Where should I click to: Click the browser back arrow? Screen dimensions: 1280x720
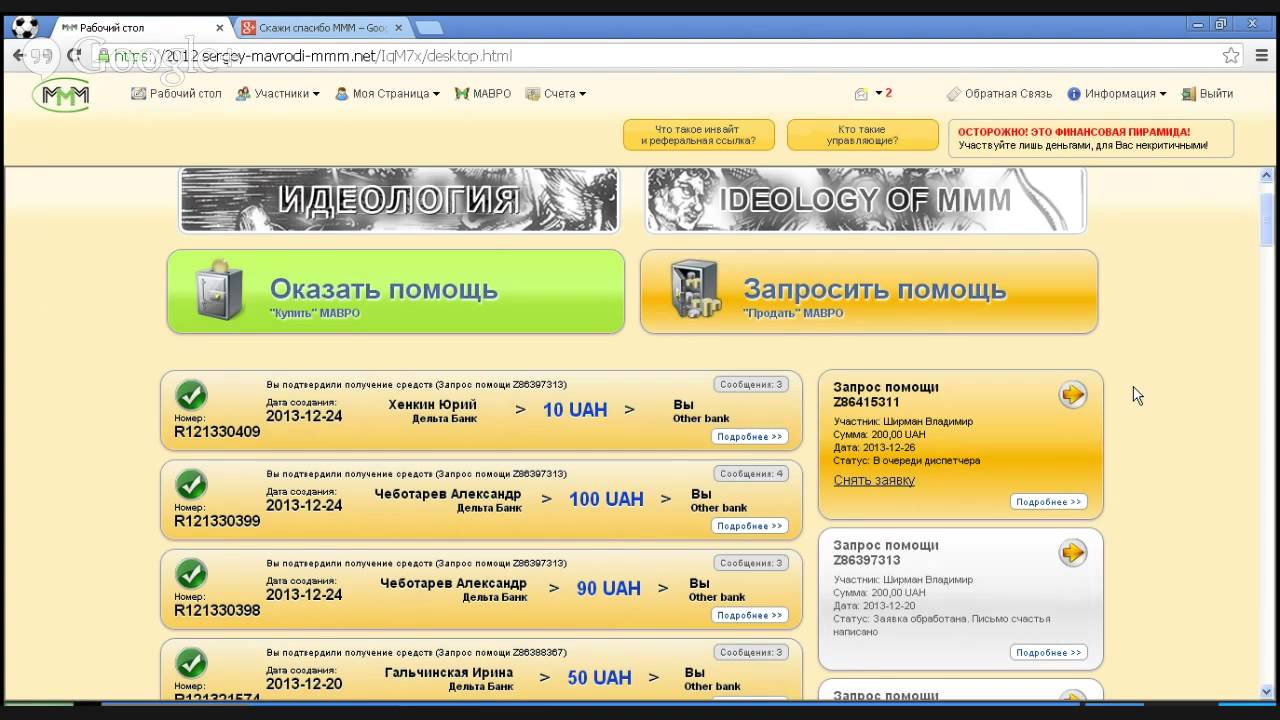tap(18, 56)
